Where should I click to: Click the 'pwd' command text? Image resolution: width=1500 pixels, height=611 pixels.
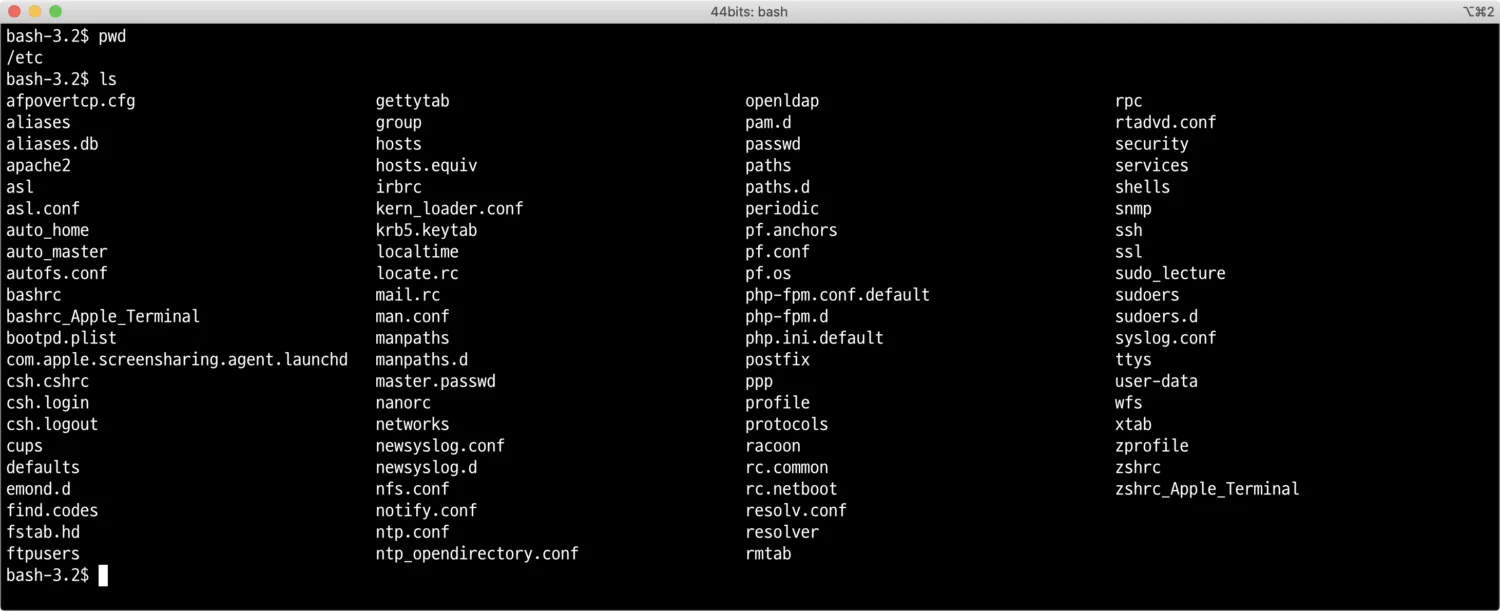pyautogui.click(x=112, y=36)
